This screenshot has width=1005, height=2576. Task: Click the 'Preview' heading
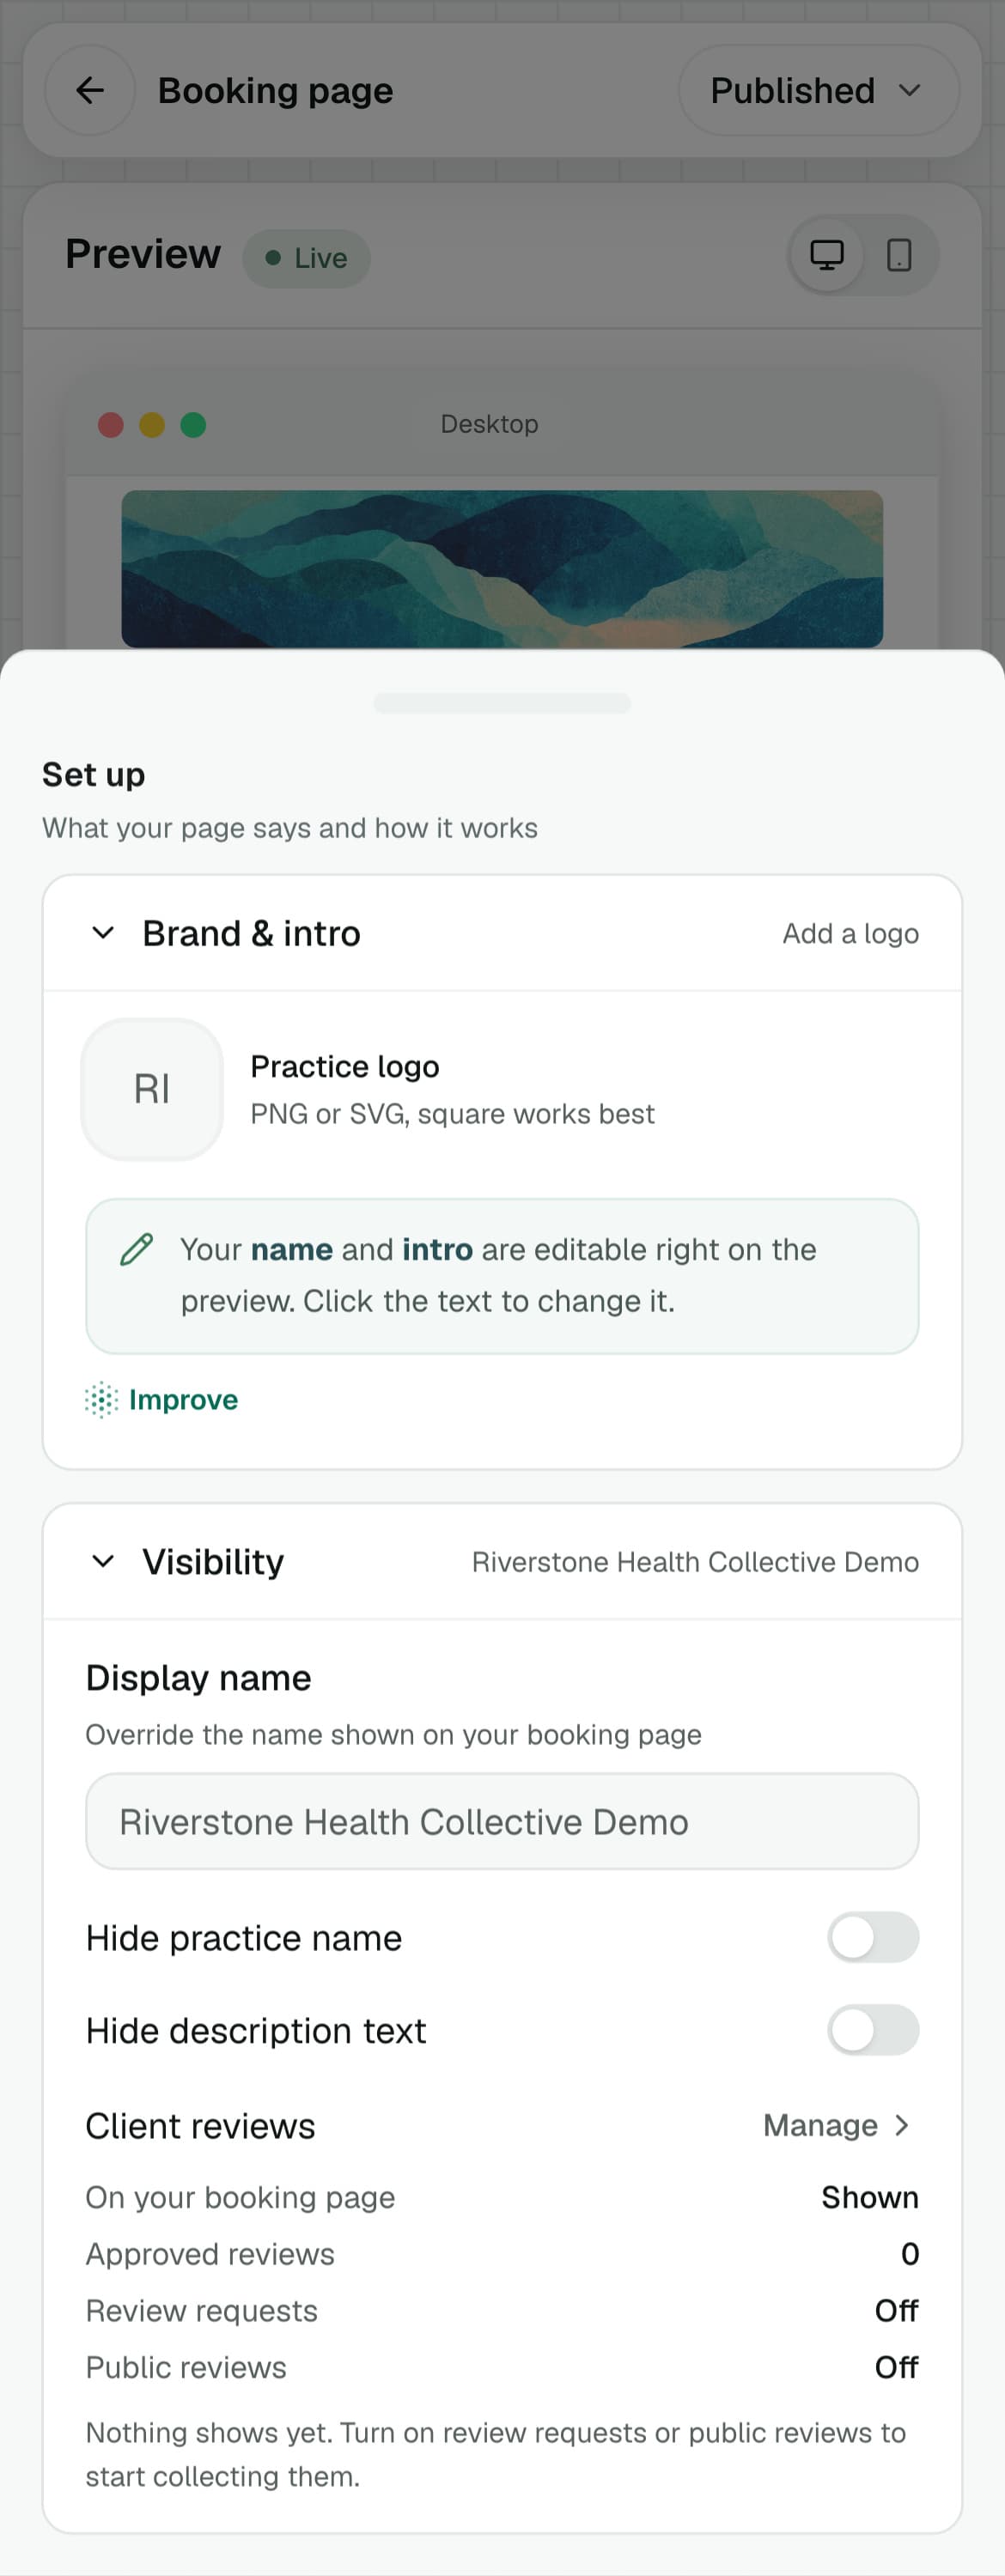tap(143, 254)
